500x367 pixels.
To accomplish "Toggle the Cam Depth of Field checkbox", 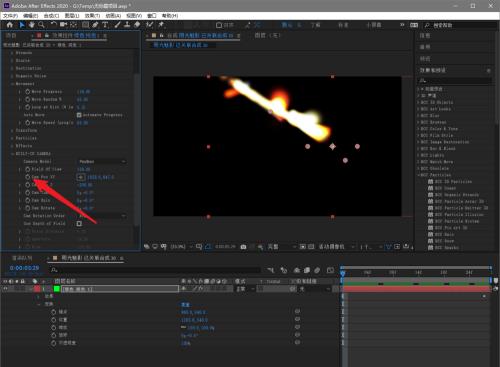I will click(x=79, y=224).
